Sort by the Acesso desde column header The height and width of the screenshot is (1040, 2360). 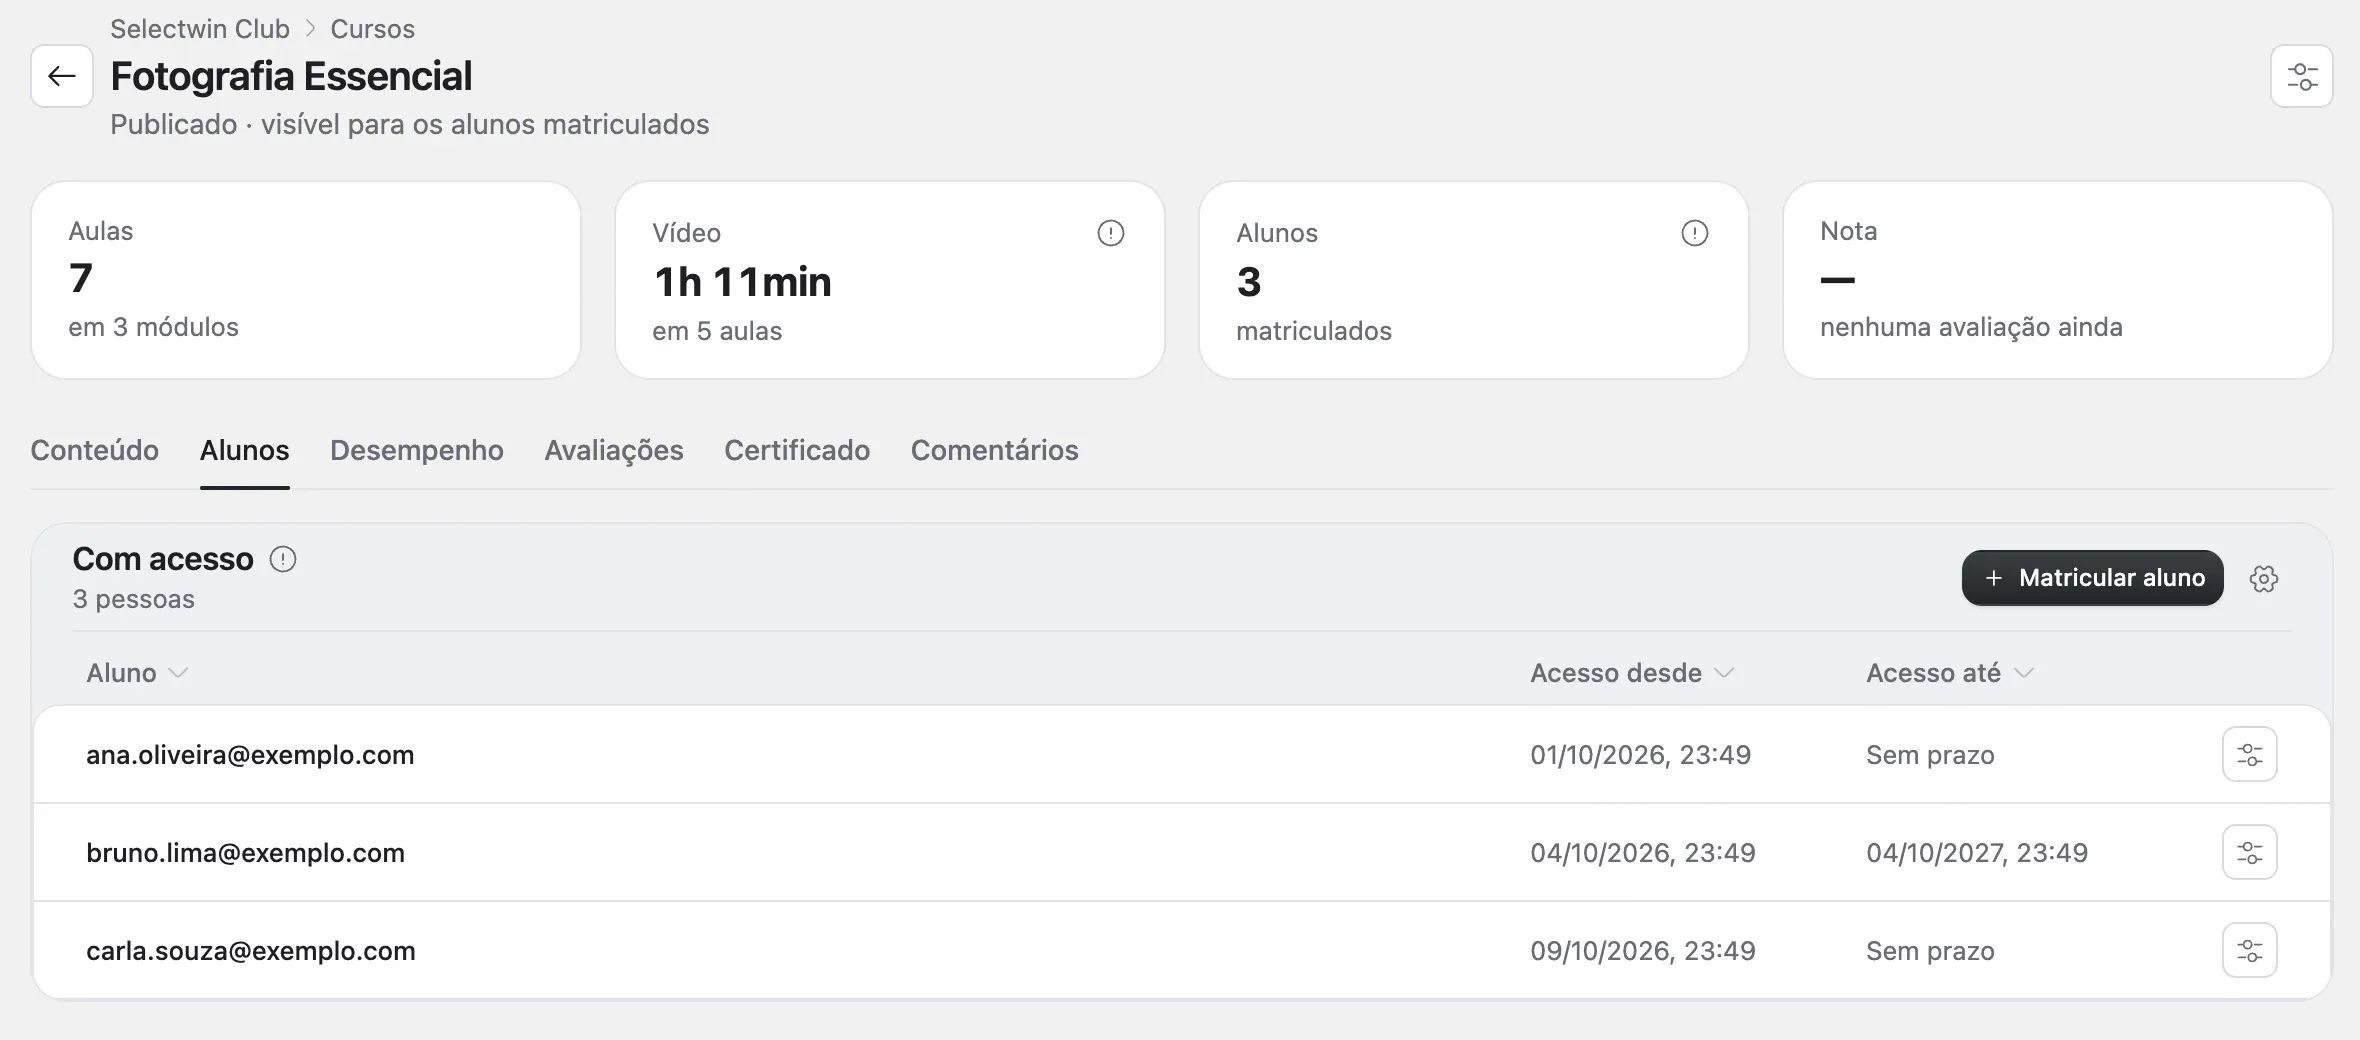coord(1631,673)
